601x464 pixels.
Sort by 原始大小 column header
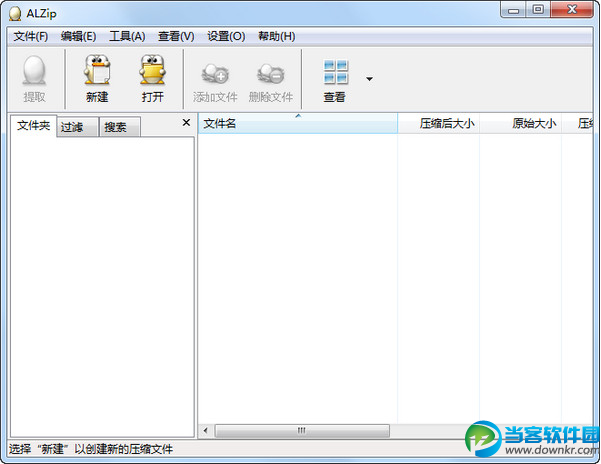pyautogui.click(x=521, y=123)
